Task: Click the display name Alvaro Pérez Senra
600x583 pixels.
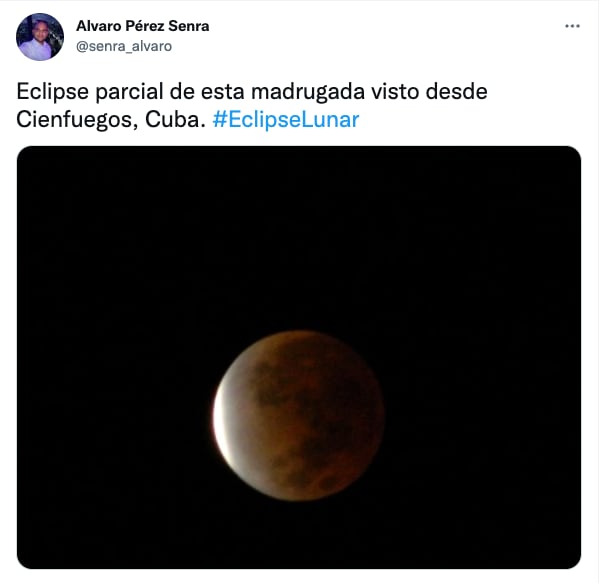Action: (142, 26)
